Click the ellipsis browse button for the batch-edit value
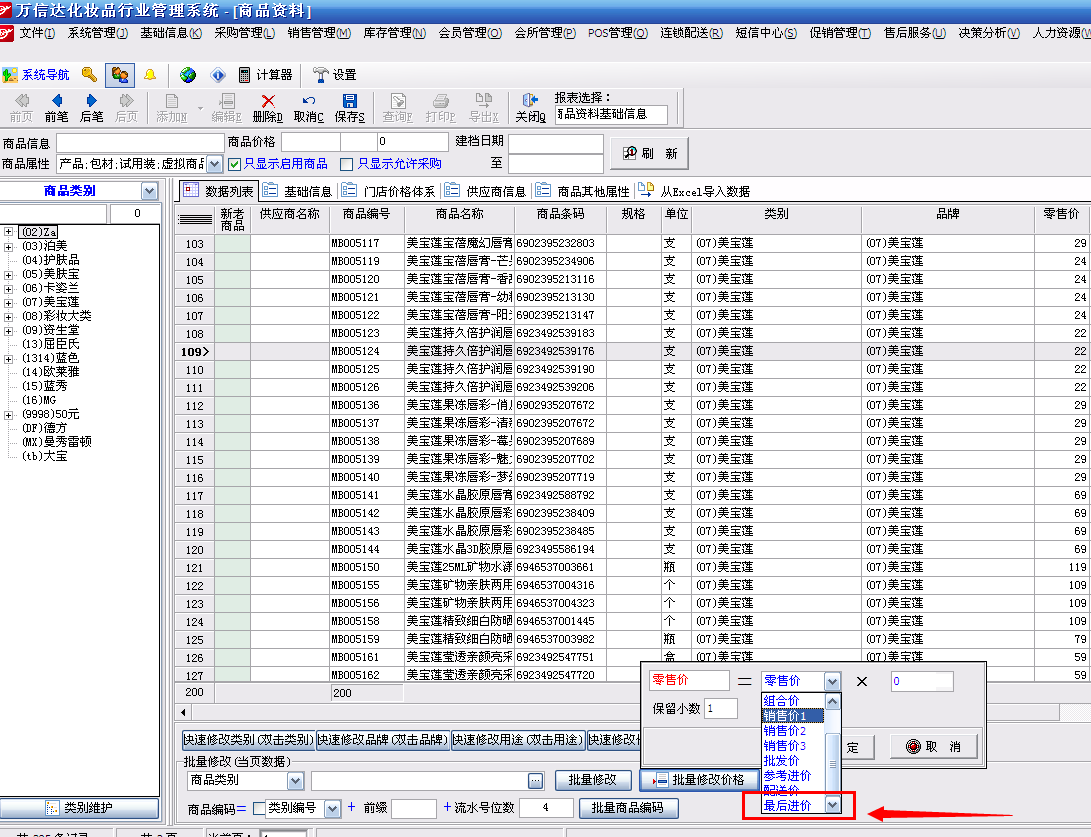This screenshot has width=1091, height=837. (535, 781)
